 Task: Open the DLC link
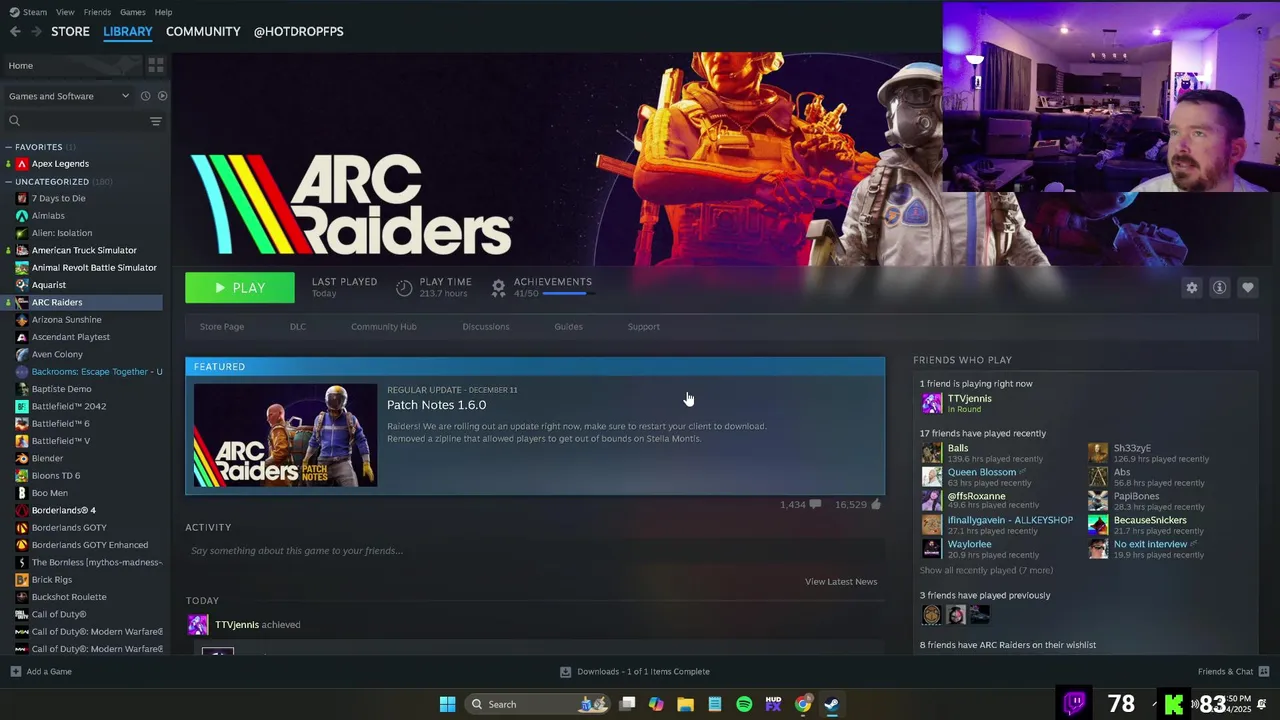[x=298, y=327]
